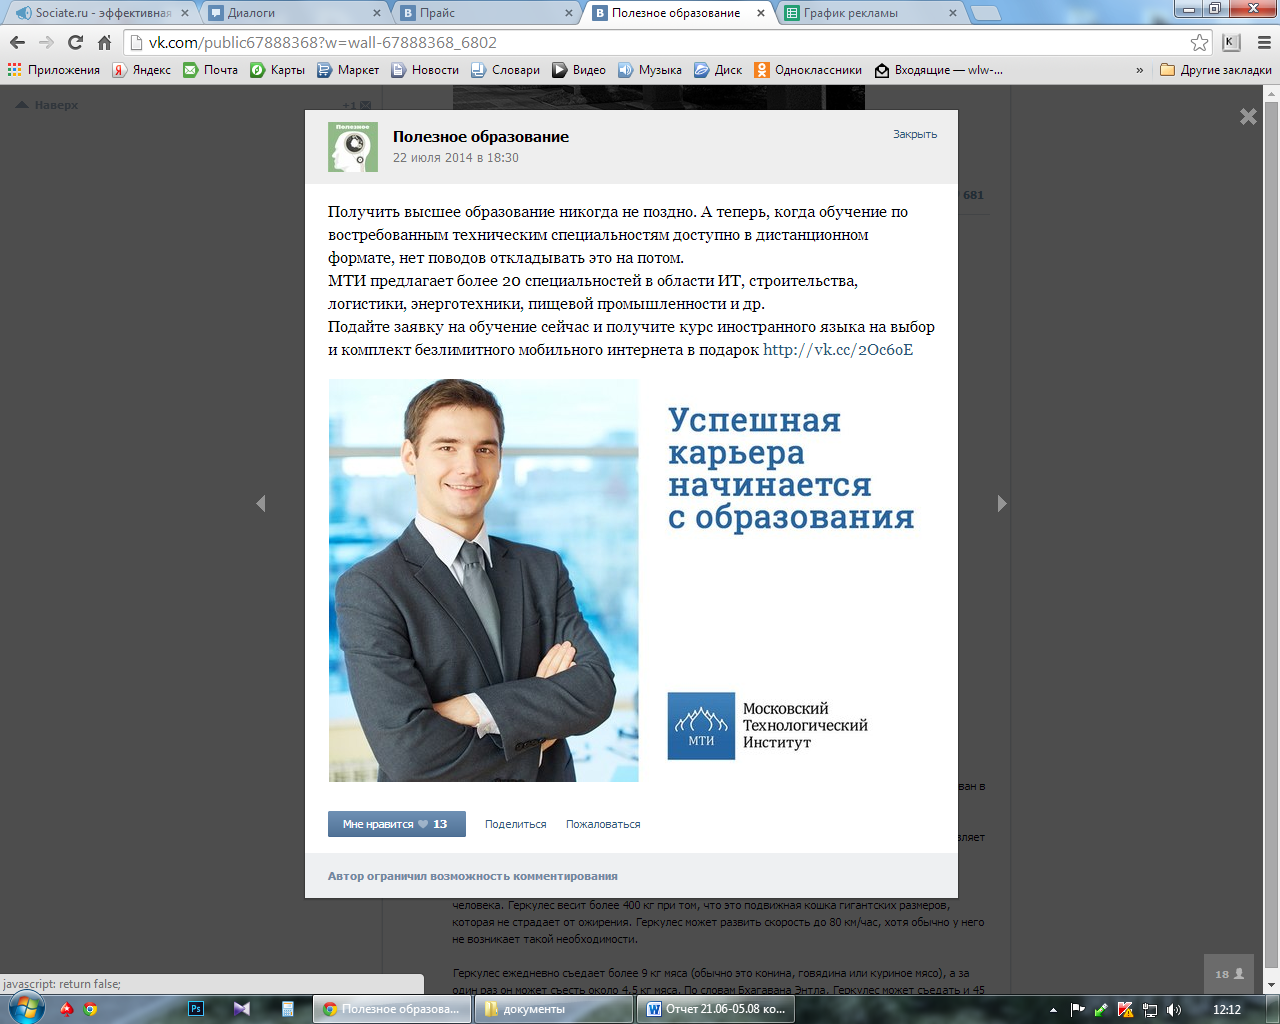1280x1024 pixels.
Task: Click the browser forward arrow
Action: point(46,42)
